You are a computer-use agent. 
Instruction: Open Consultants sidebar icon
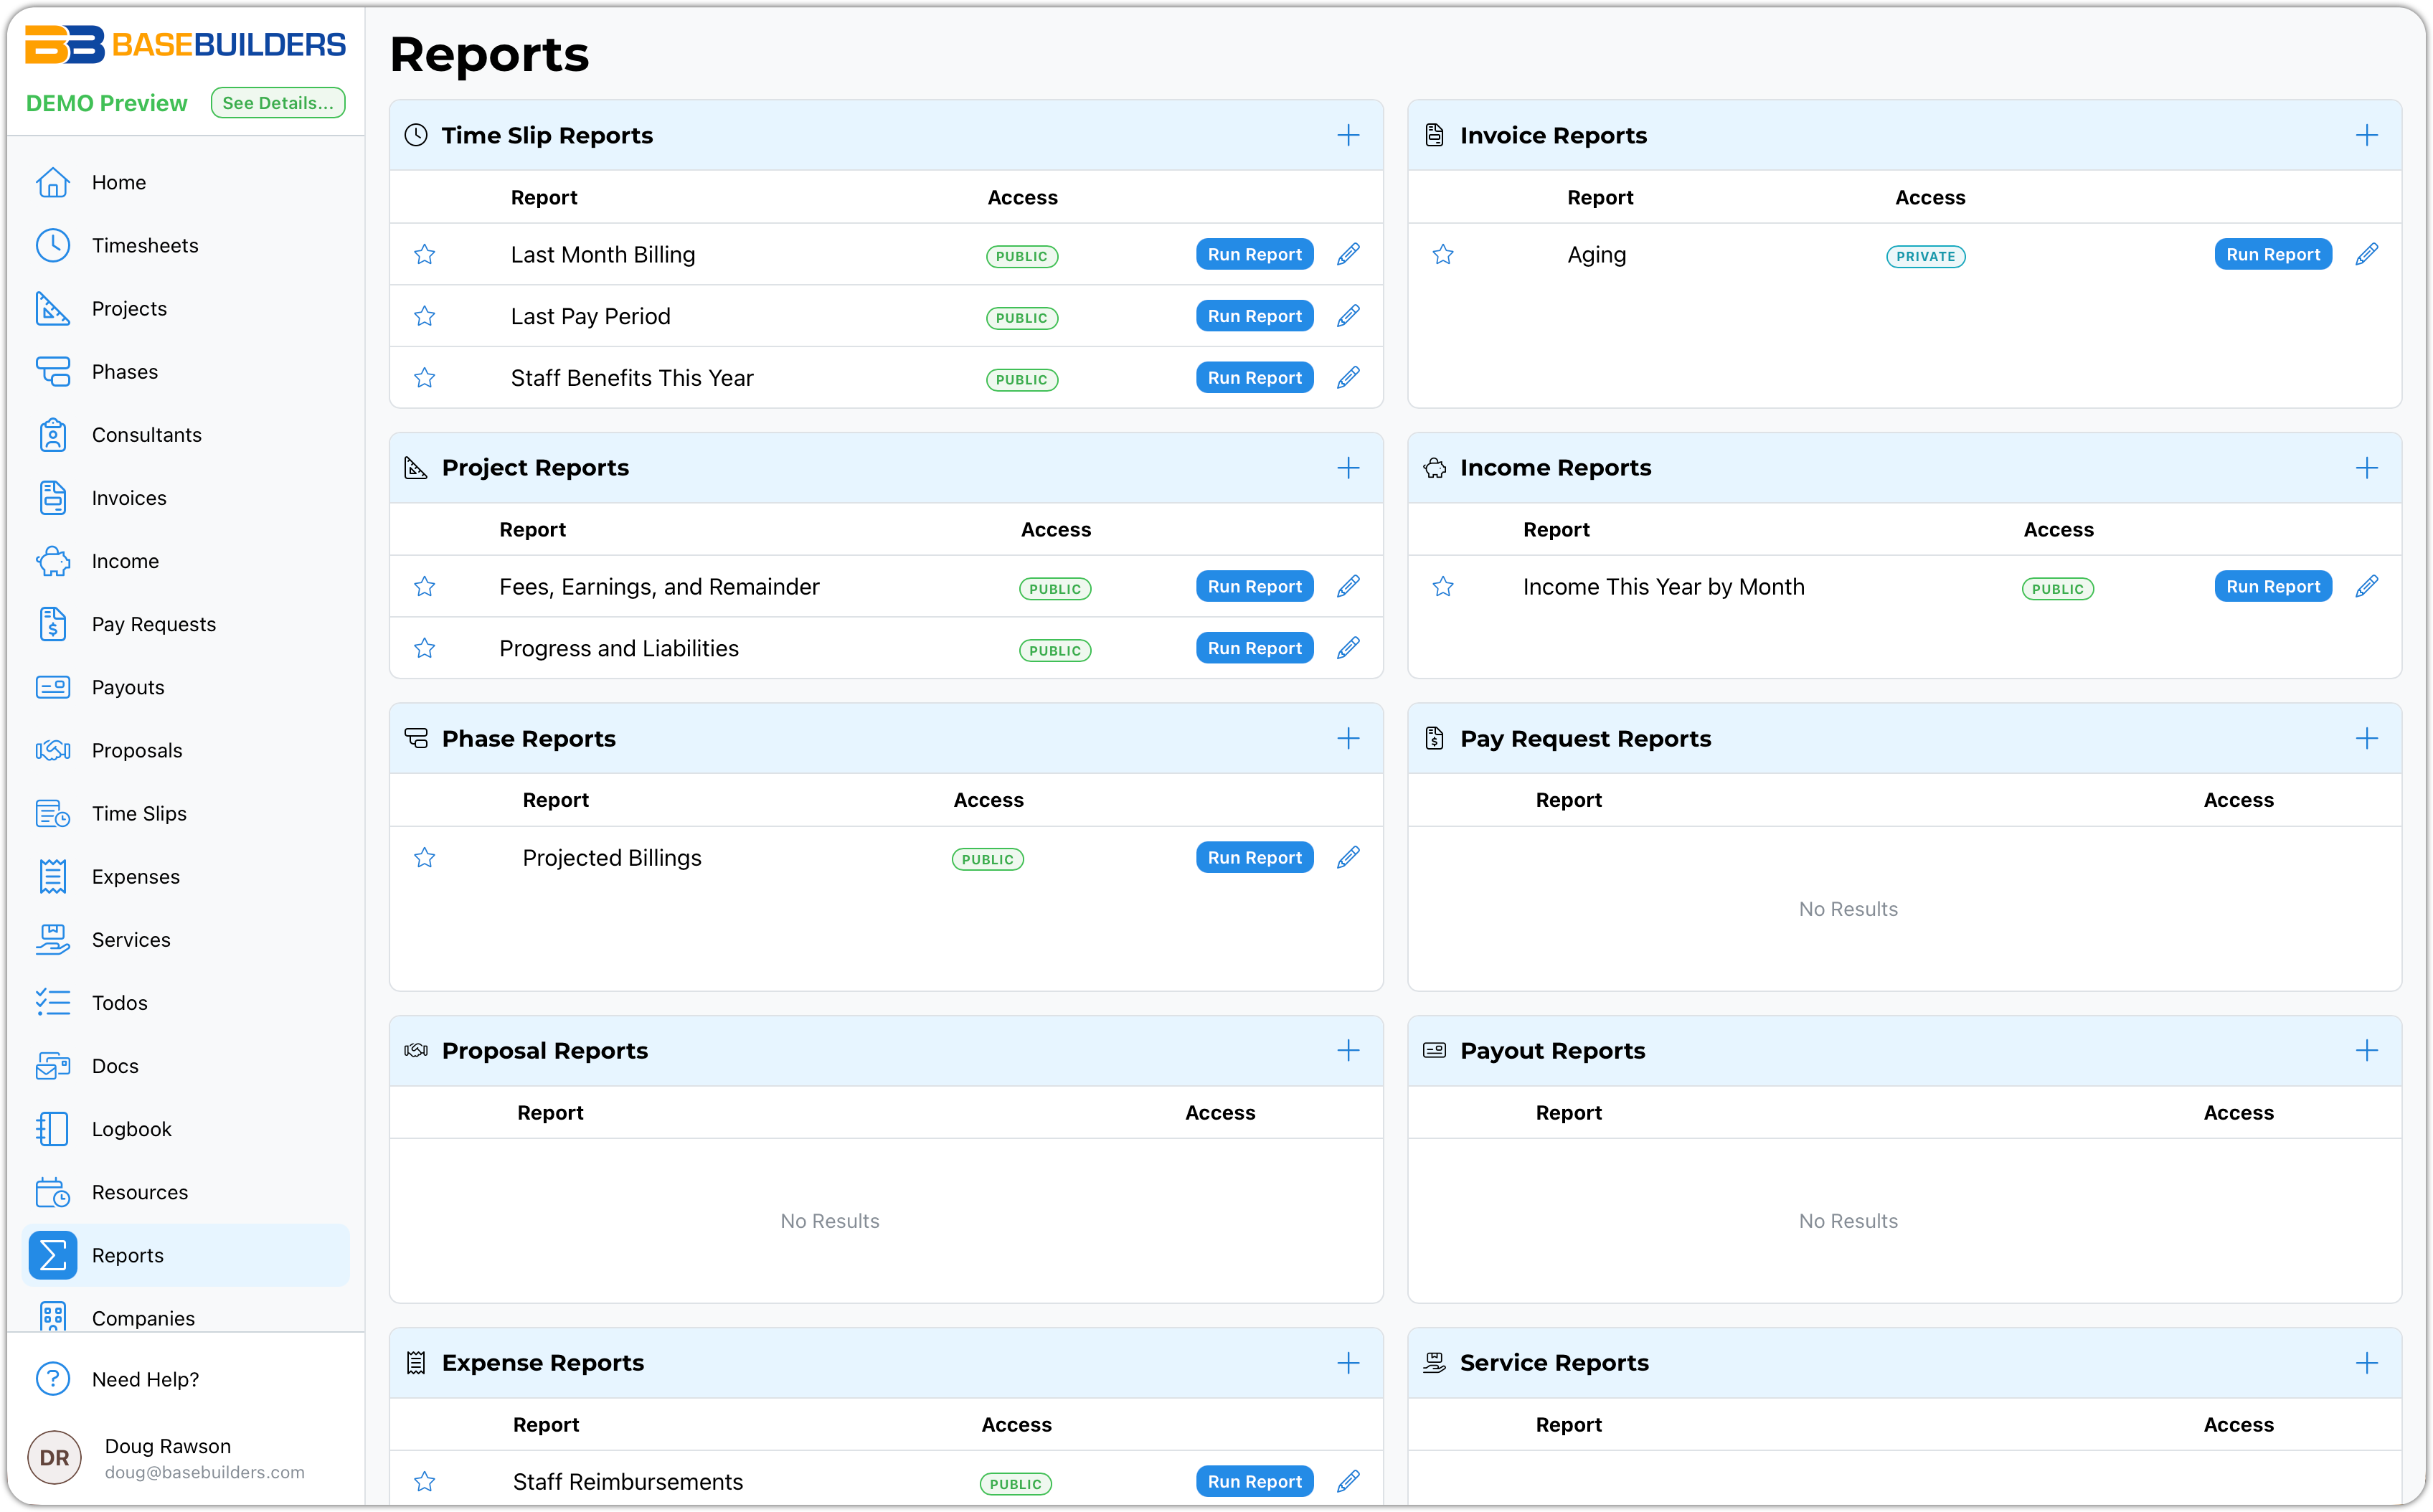click(x=52, y=435)
